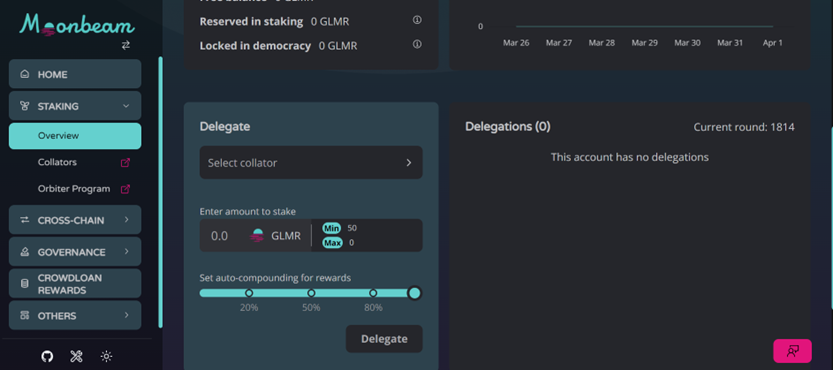Click the page scrollbar on right edge
The width and height of the screenshot is (833, 370).
(831, 218)
